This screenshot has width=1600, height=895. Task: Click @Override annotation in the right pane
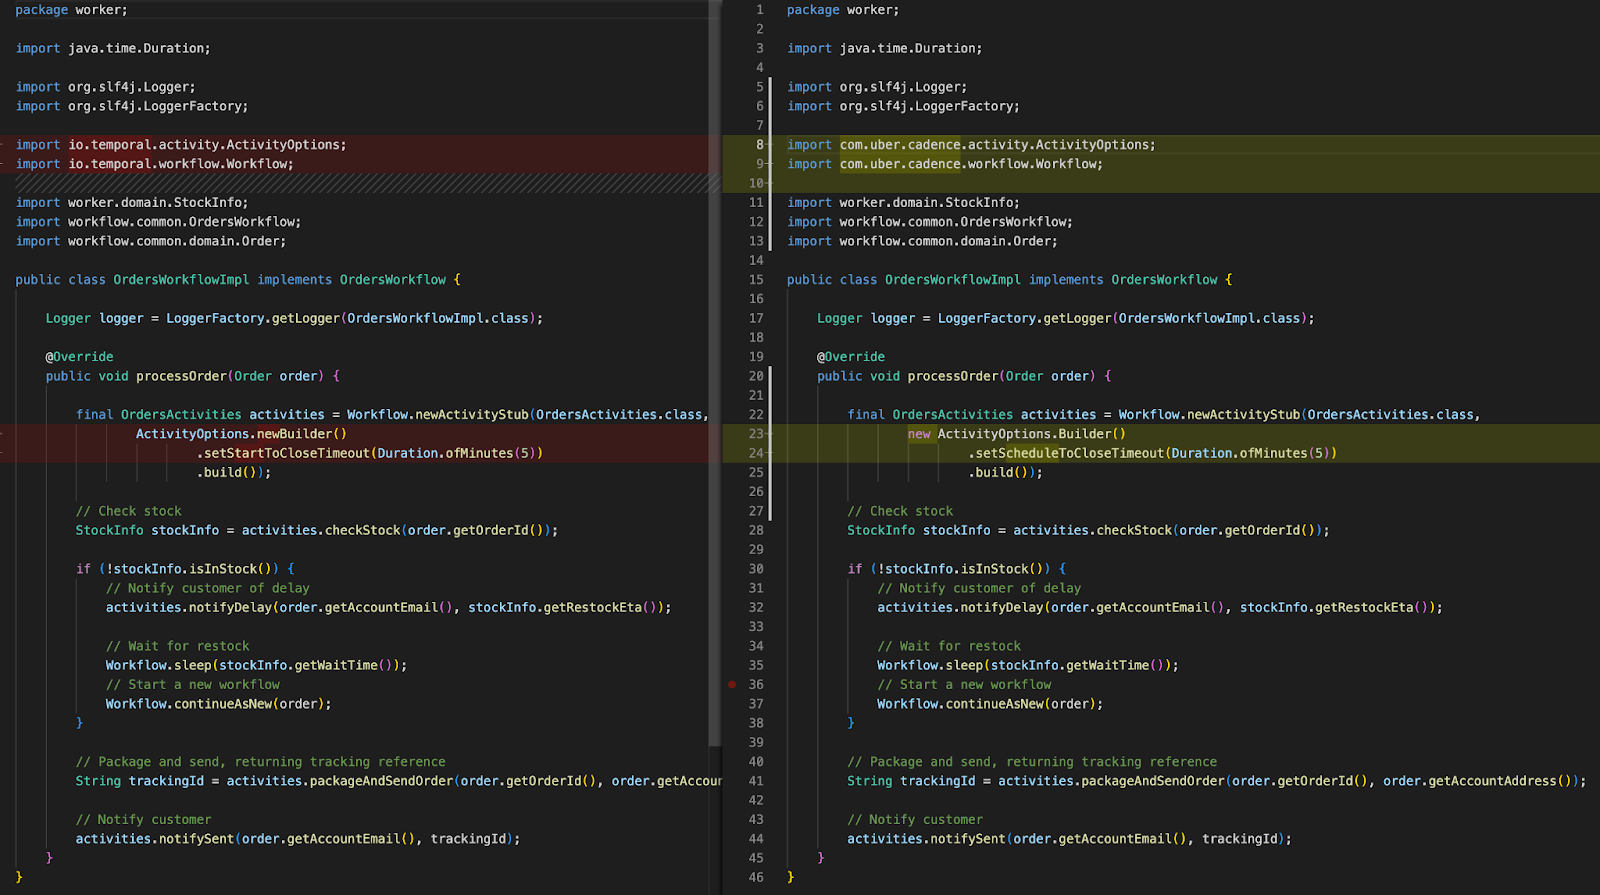coord(851,357)
